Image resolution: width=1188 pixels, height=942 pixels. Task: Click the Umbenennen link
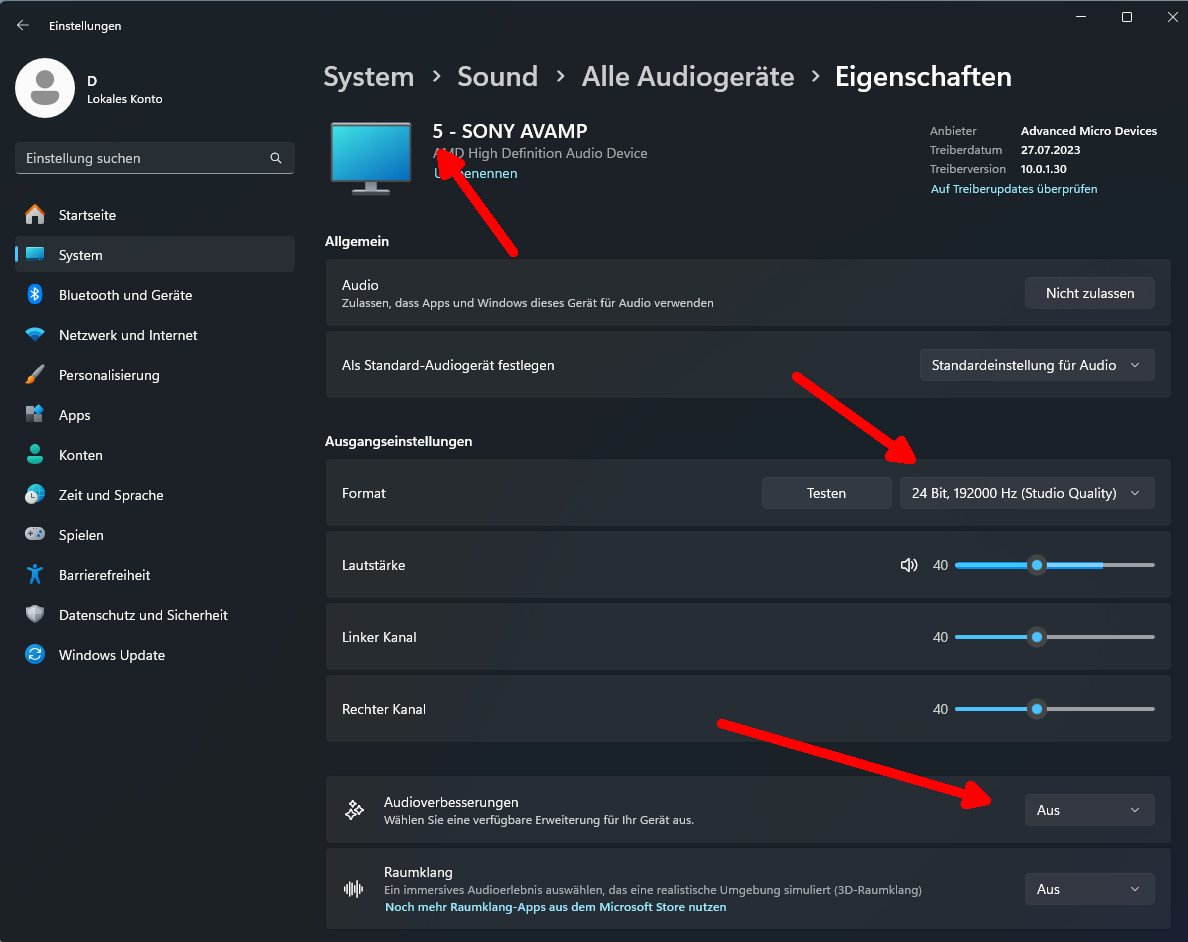476,174
